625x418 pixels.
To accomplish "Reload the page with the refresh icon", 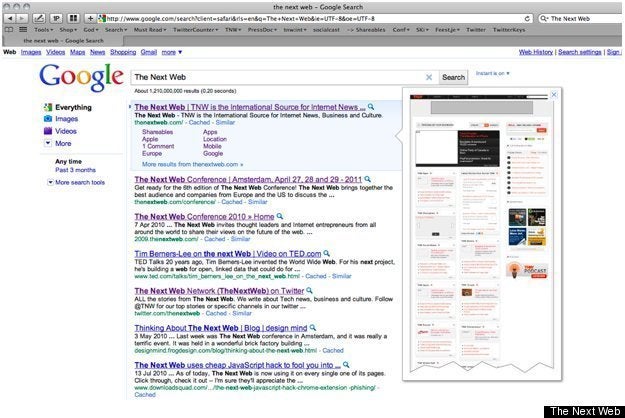I will 527,19.
